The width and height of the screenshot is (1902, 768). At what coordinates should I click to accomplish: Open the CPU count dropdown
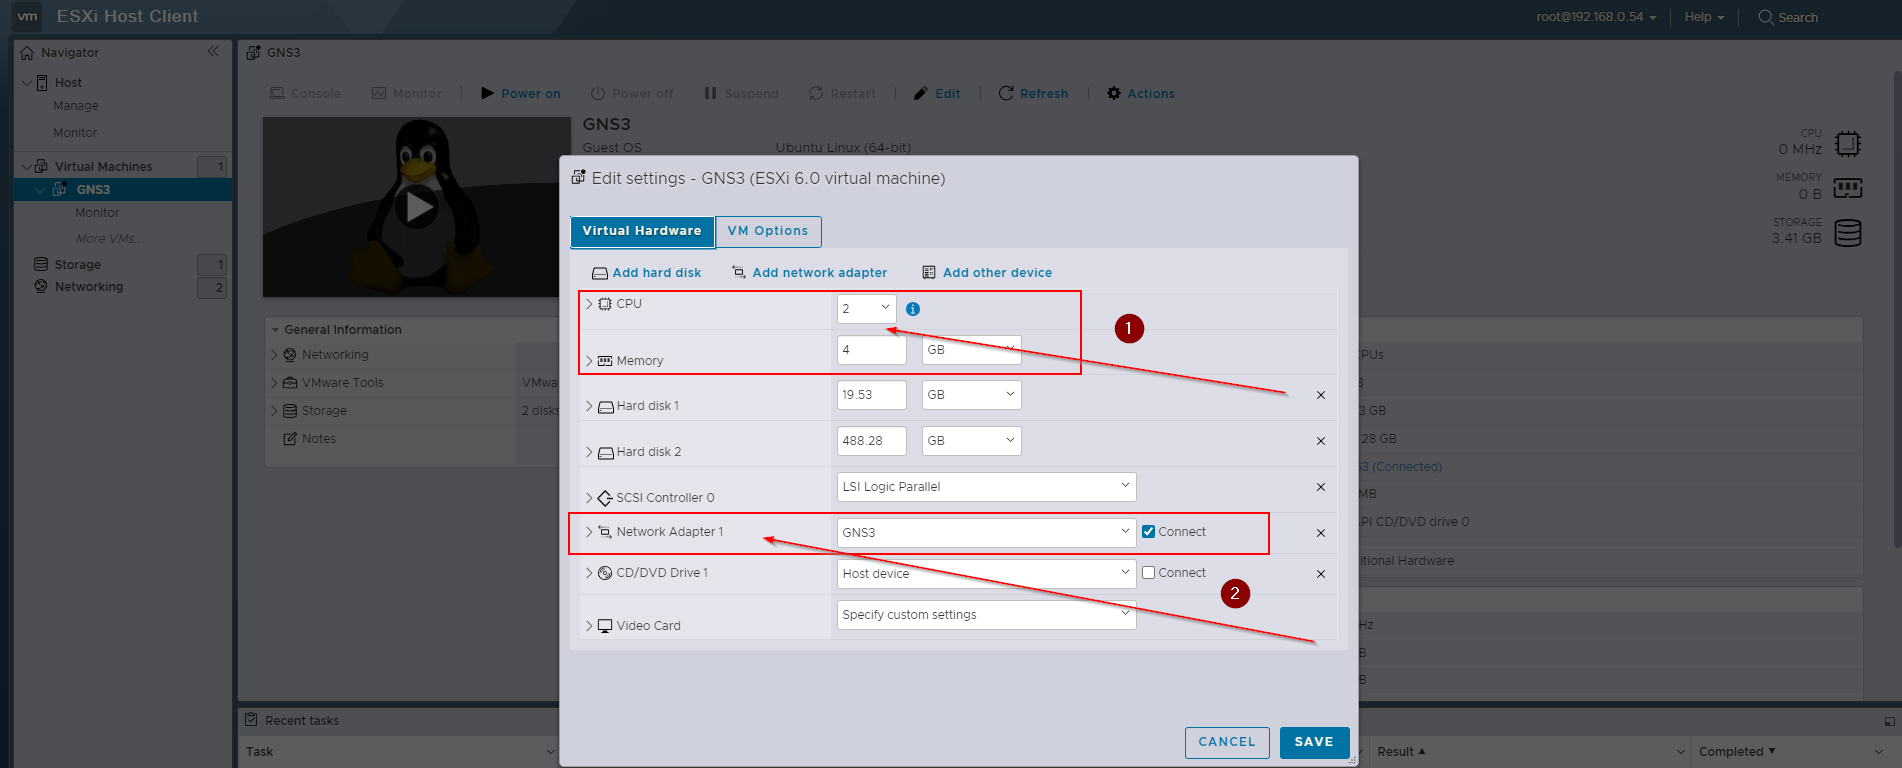866,309
